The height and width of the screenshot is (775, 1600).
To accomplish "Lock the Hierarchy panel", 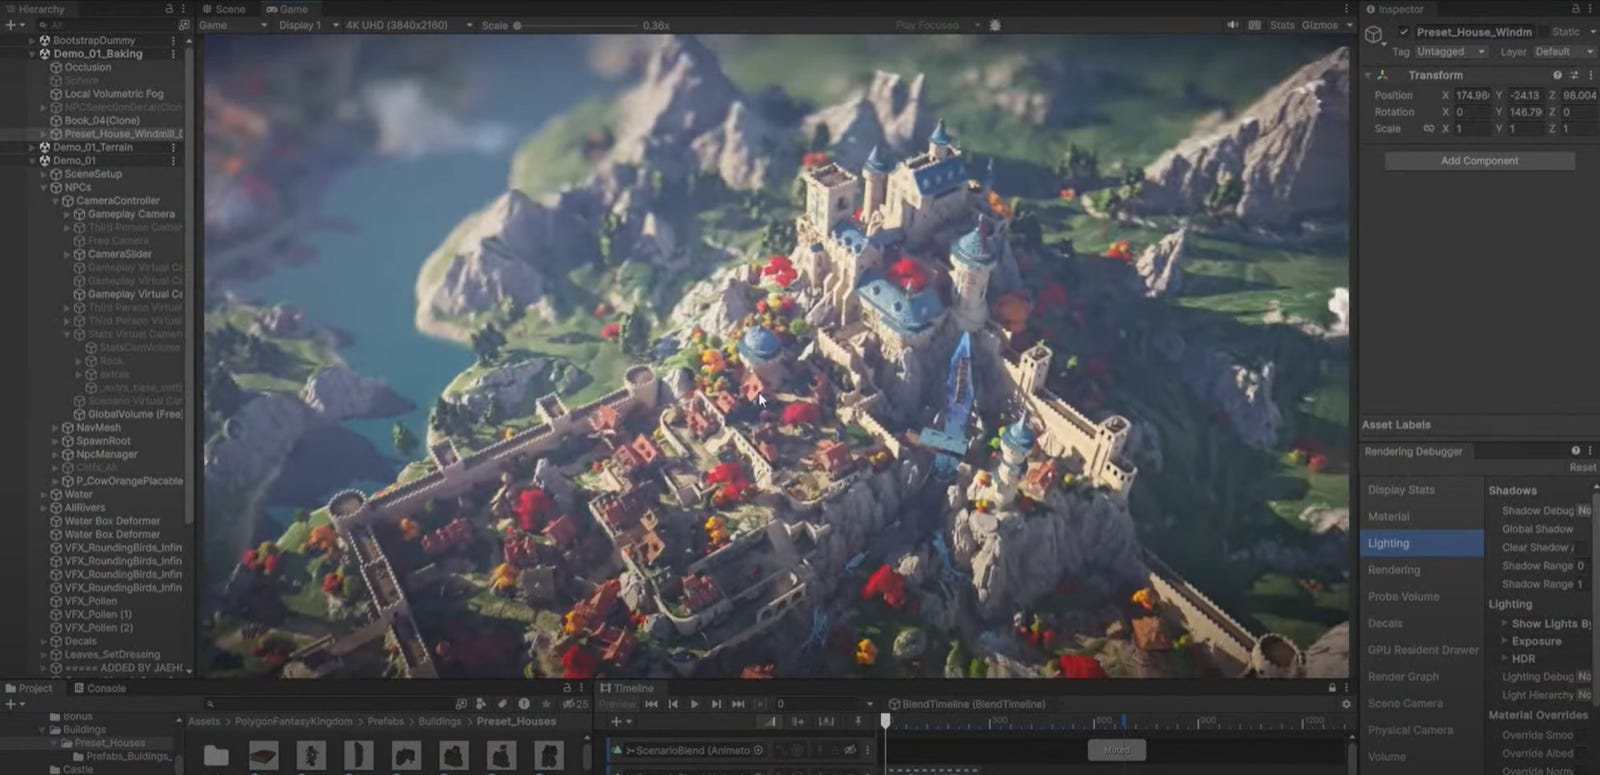I will (169, 9).
